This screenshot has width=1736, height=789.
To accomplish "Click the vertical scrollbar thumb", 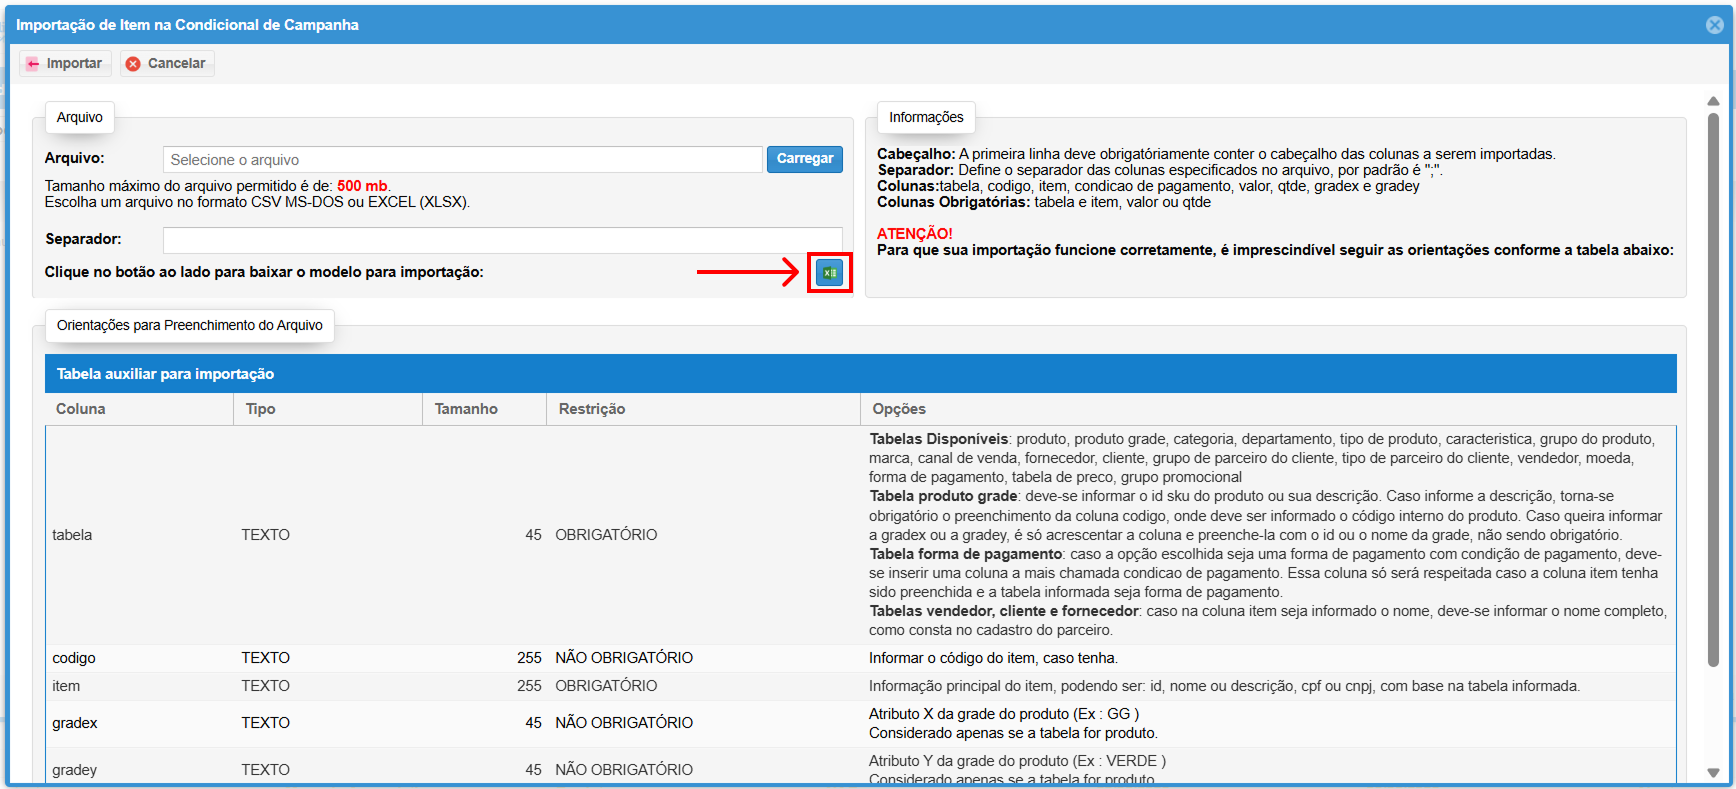I will pyautogui.click(x=1713, y=390).
